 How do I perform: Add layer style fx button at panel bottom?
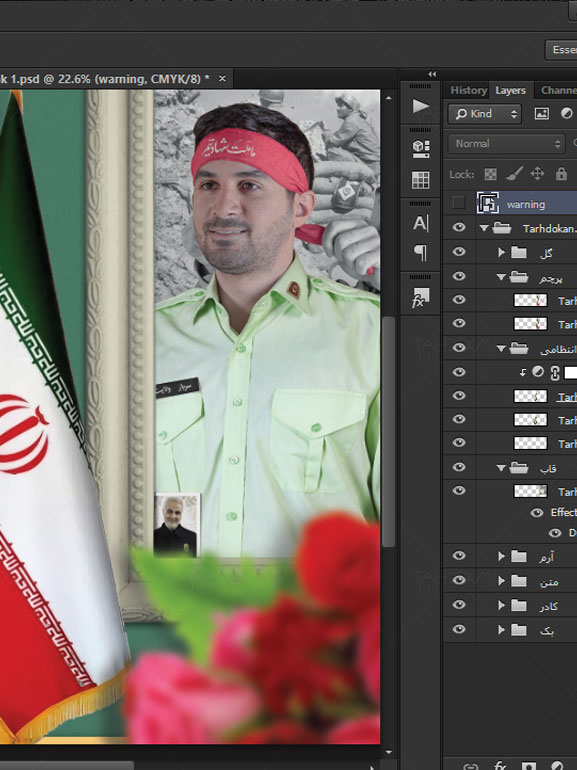pos(500,766)
